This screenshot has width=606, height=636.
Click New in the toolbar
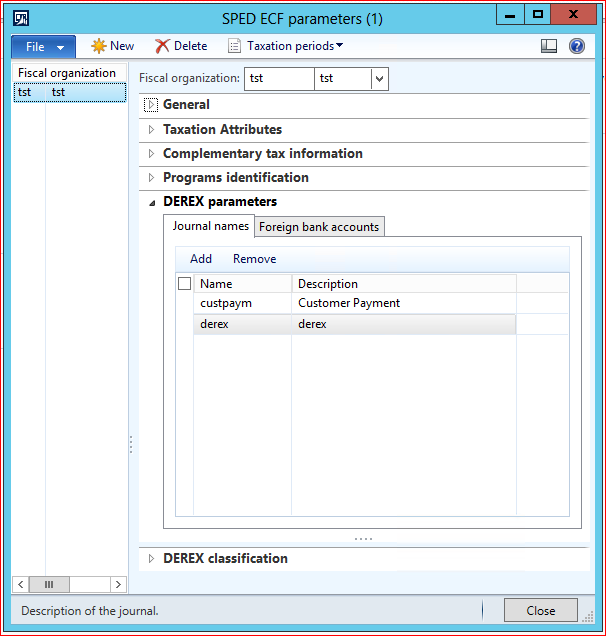pos(122,46)
